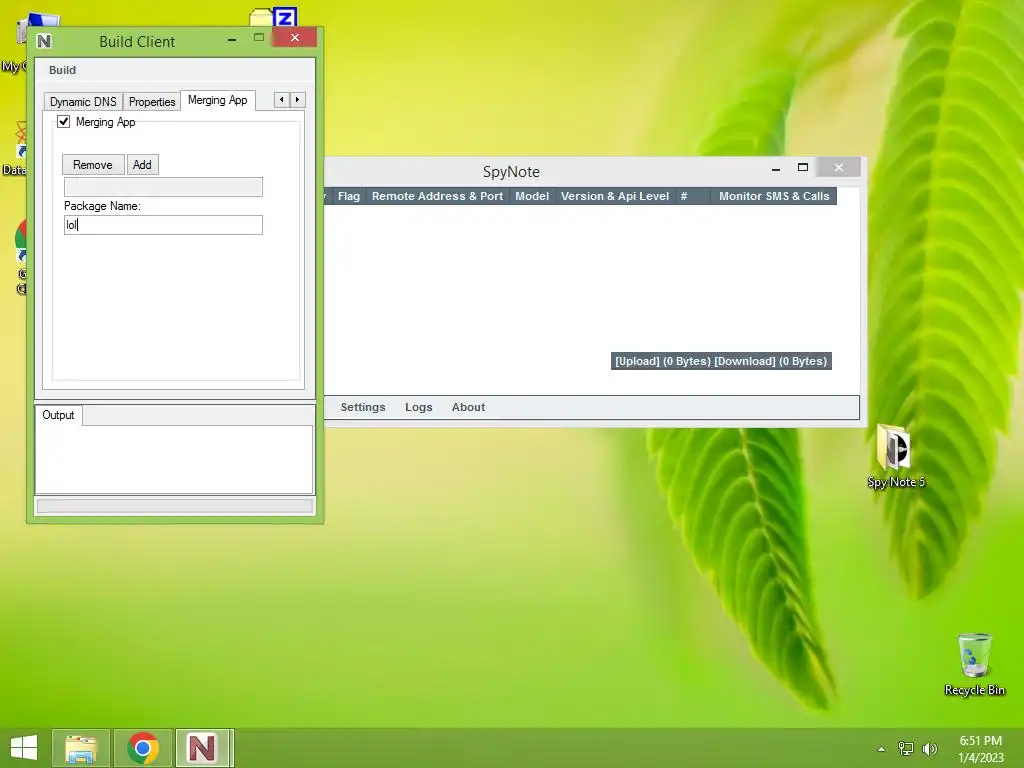The width and height of the screenshot is (1024, 768).
Task: Click the Model column header
Action: tap(532, 196)
